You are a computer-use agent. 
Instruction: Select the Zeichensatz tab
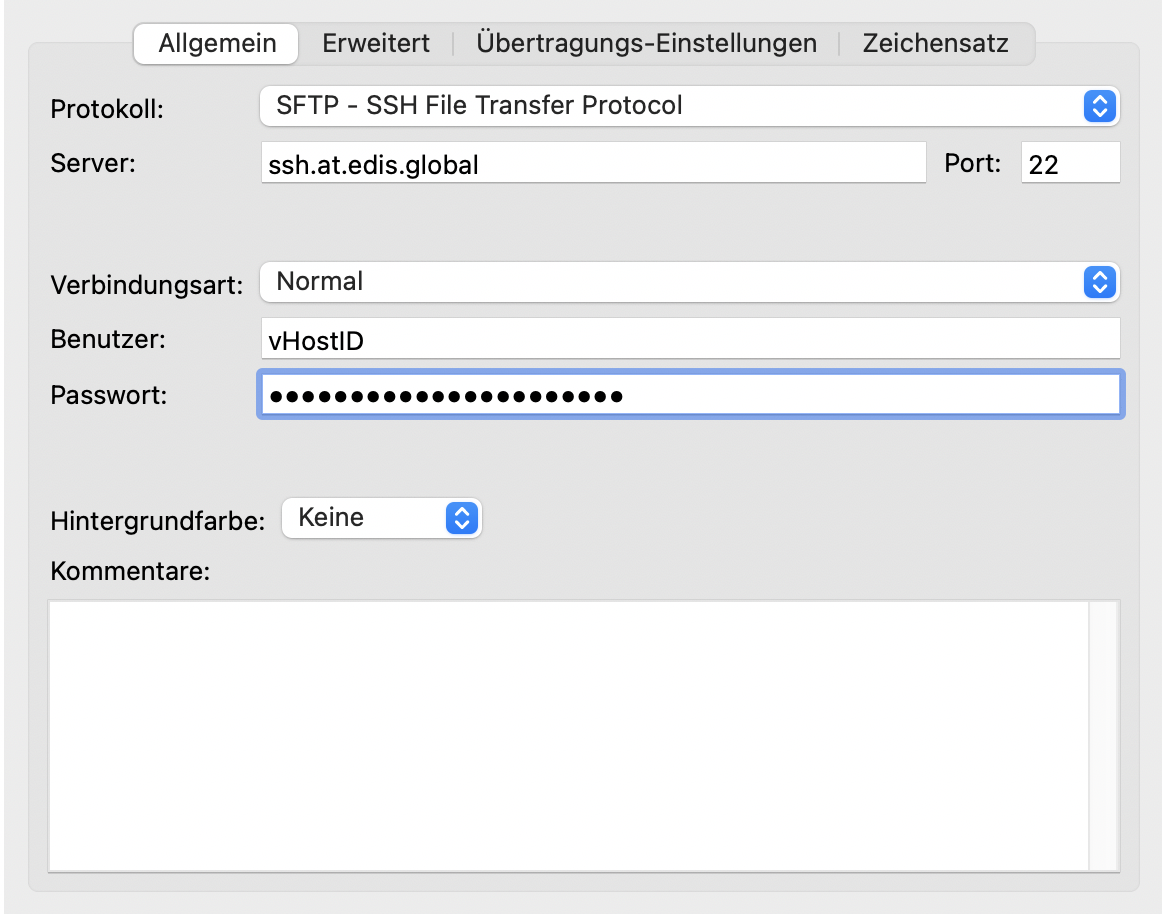pos(935,44)
